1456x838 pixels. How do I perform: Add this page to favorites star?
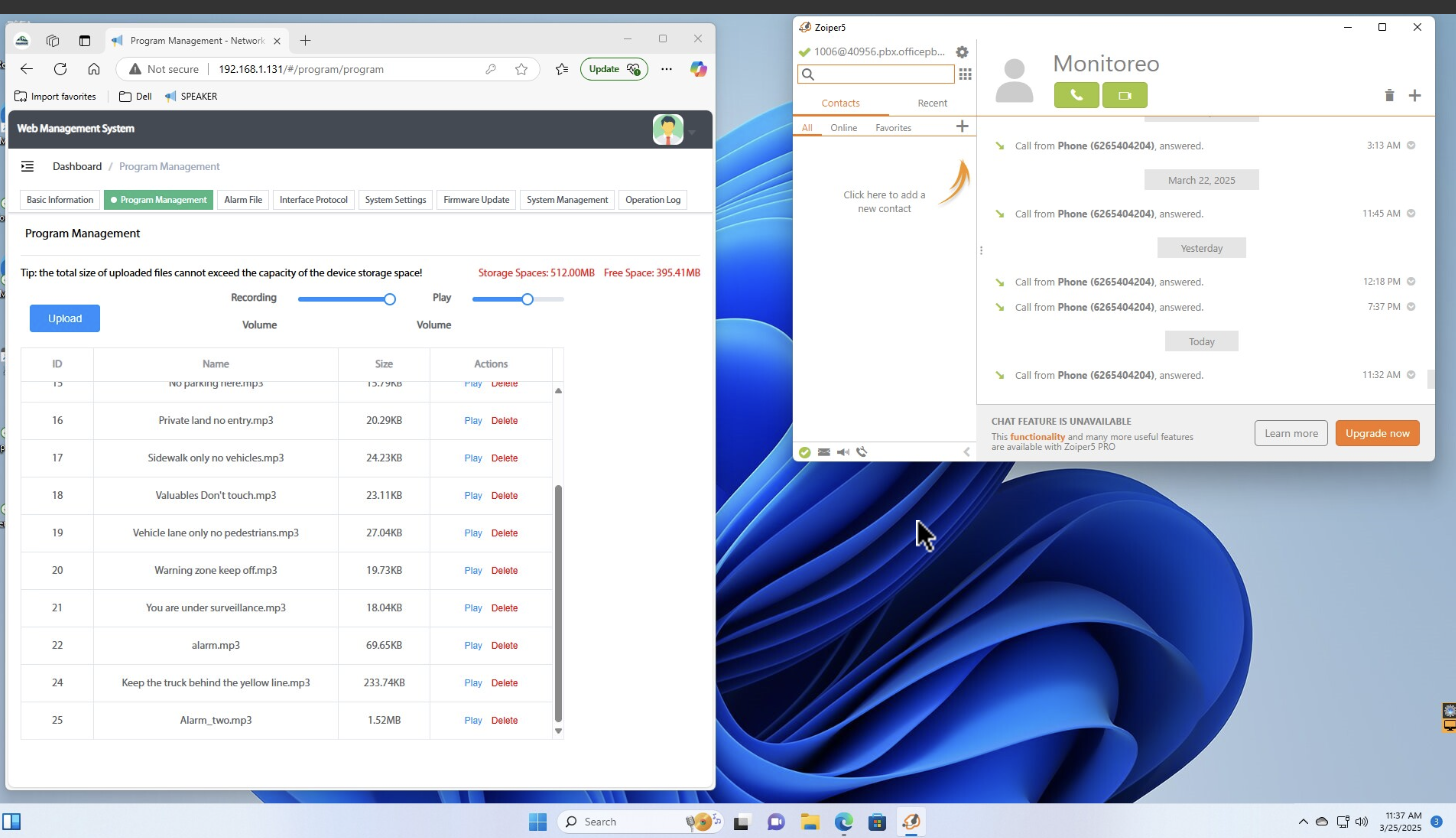tap(521, 69)
